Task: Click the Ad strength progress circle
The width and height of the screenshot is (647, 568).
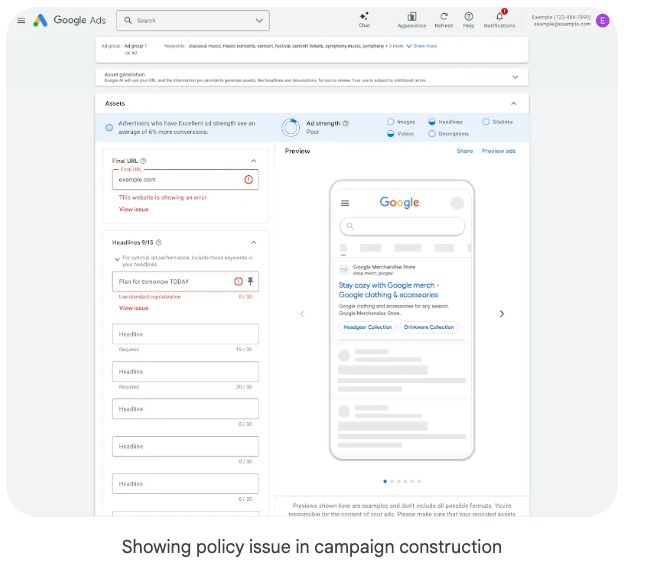Action: 290,127
